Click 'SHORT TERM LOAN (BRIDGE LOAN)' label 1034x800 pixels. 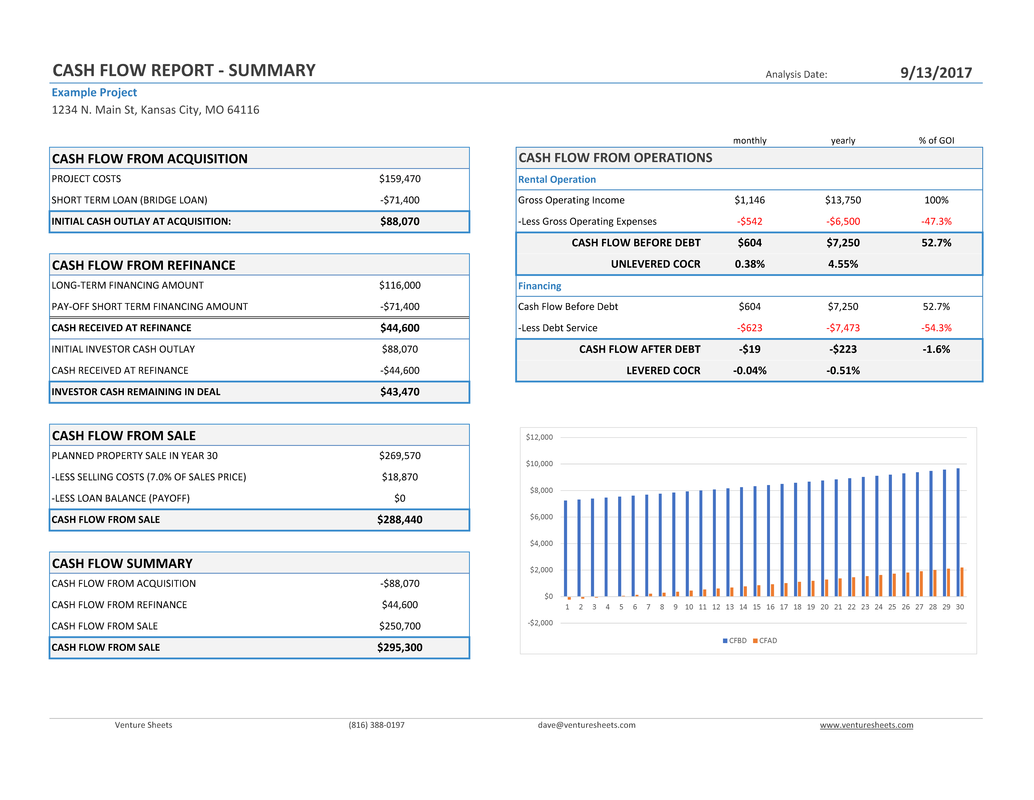(x=129, y=200)
